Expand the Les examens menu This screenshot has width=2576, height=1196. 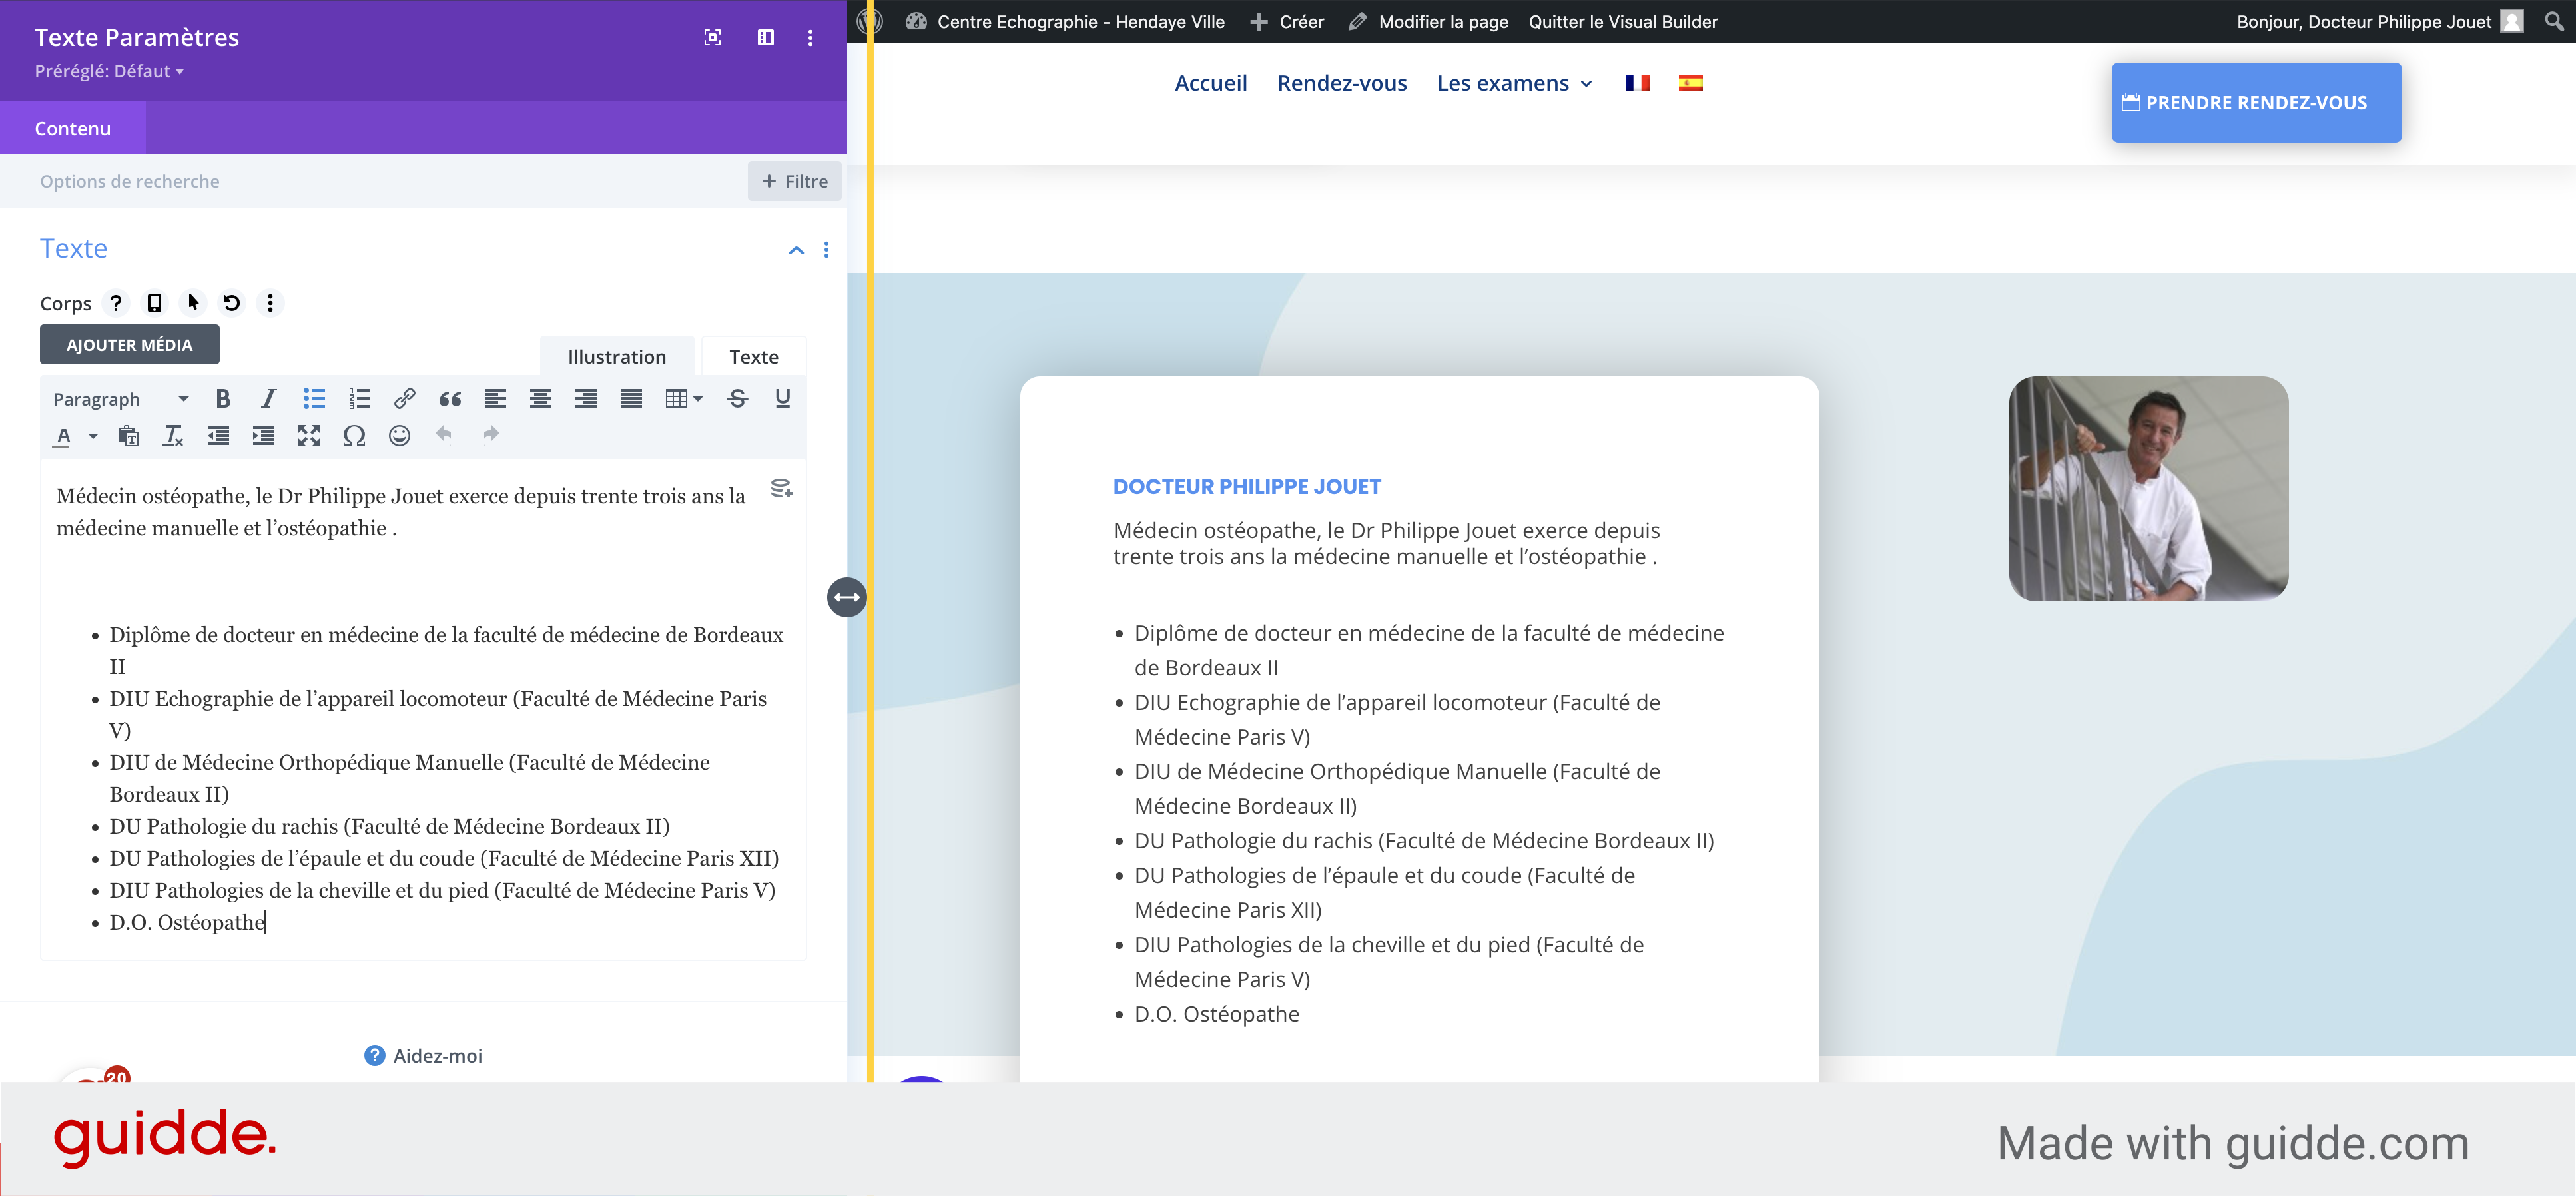click(1514, 83)
